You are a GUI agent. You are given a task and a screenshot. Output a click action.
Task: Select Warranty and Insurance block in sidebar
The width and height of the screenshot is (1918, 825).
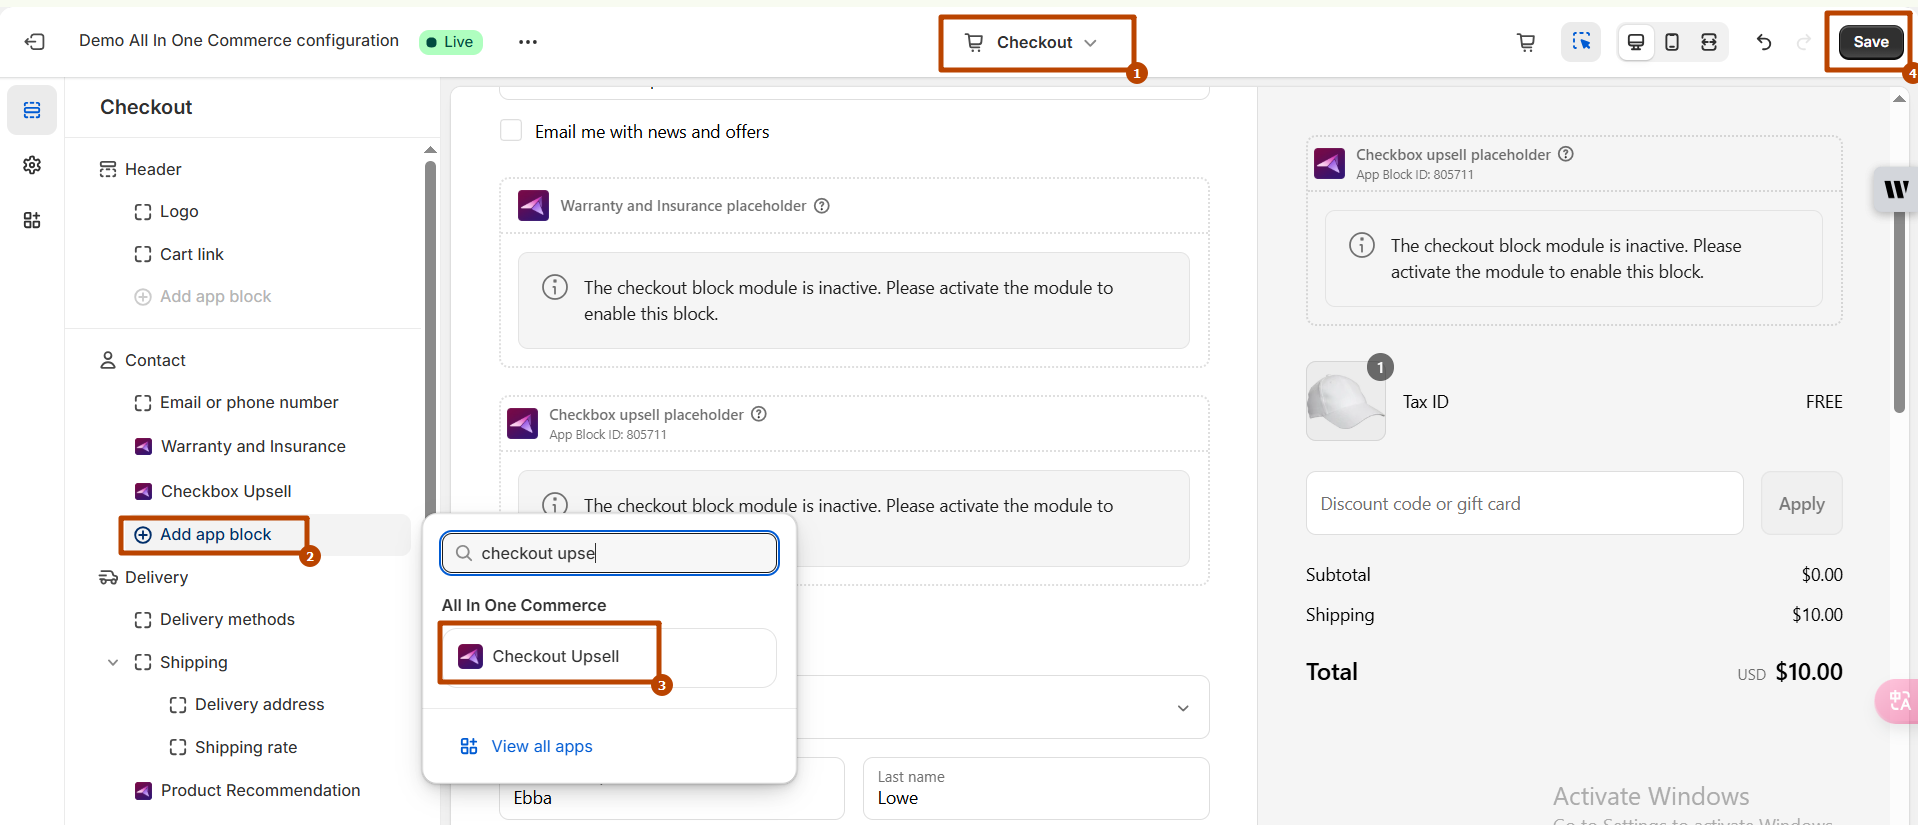coord(253,446)
